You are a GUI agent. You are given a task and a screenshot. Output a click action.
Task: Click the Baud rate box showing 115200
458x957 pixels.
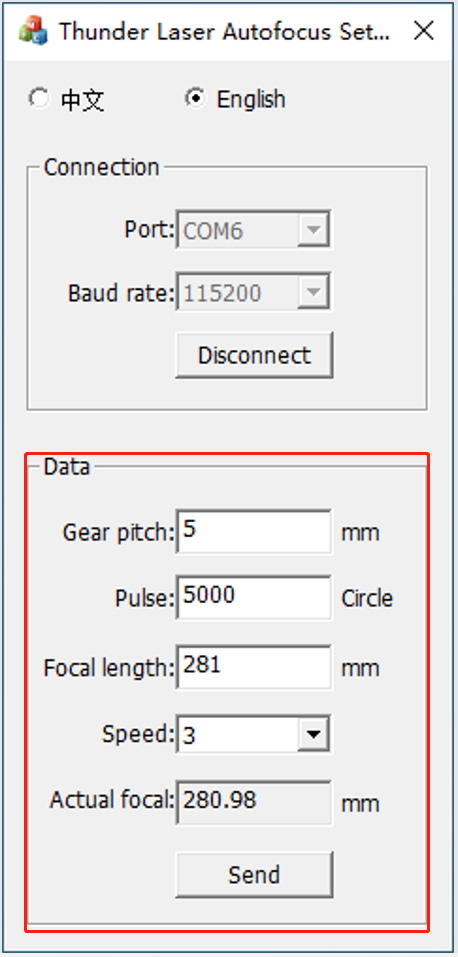pyautogui.click(x=238, y=293)
